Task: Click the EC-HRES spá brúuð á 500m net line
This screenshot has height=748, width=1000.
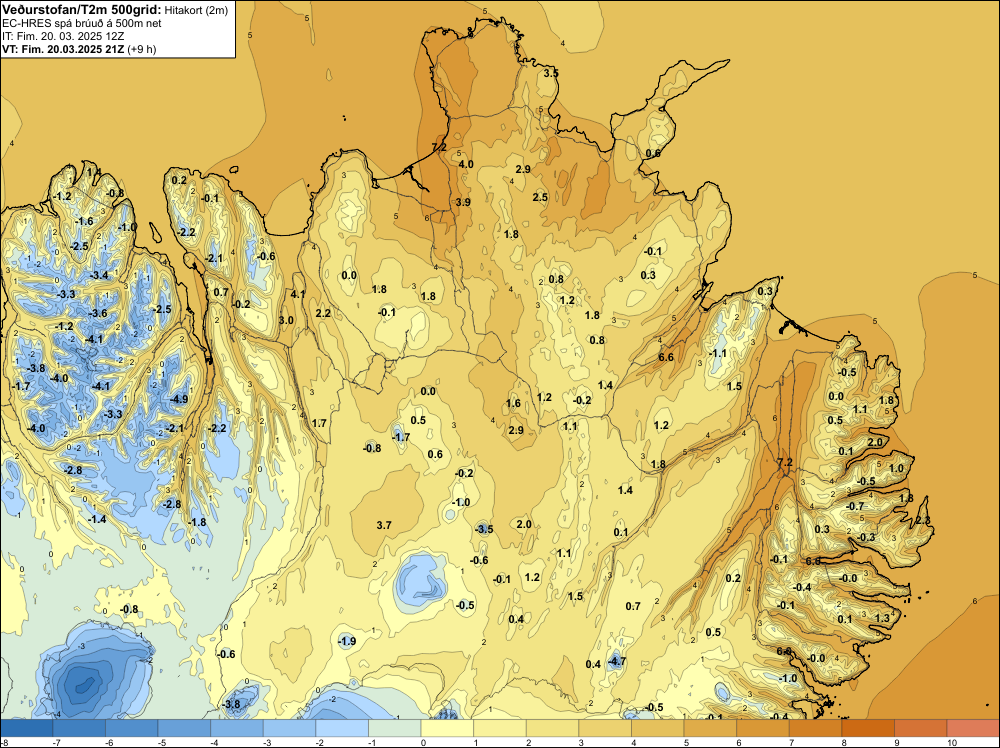Action: (82, 24)
